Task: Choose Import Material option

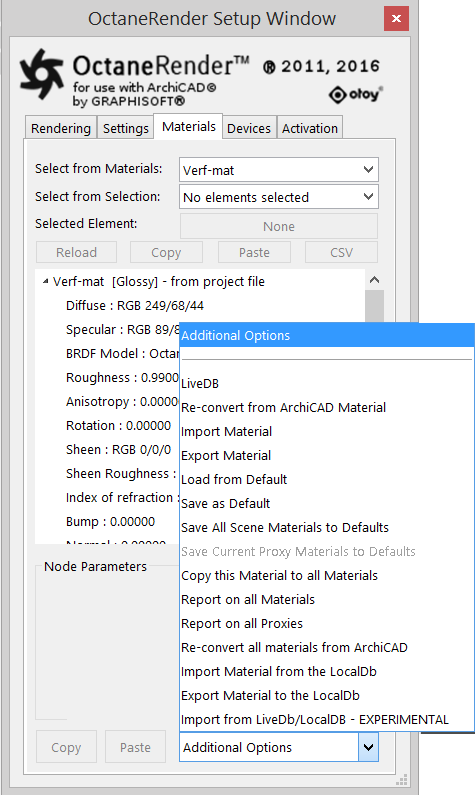Action: 327,431
